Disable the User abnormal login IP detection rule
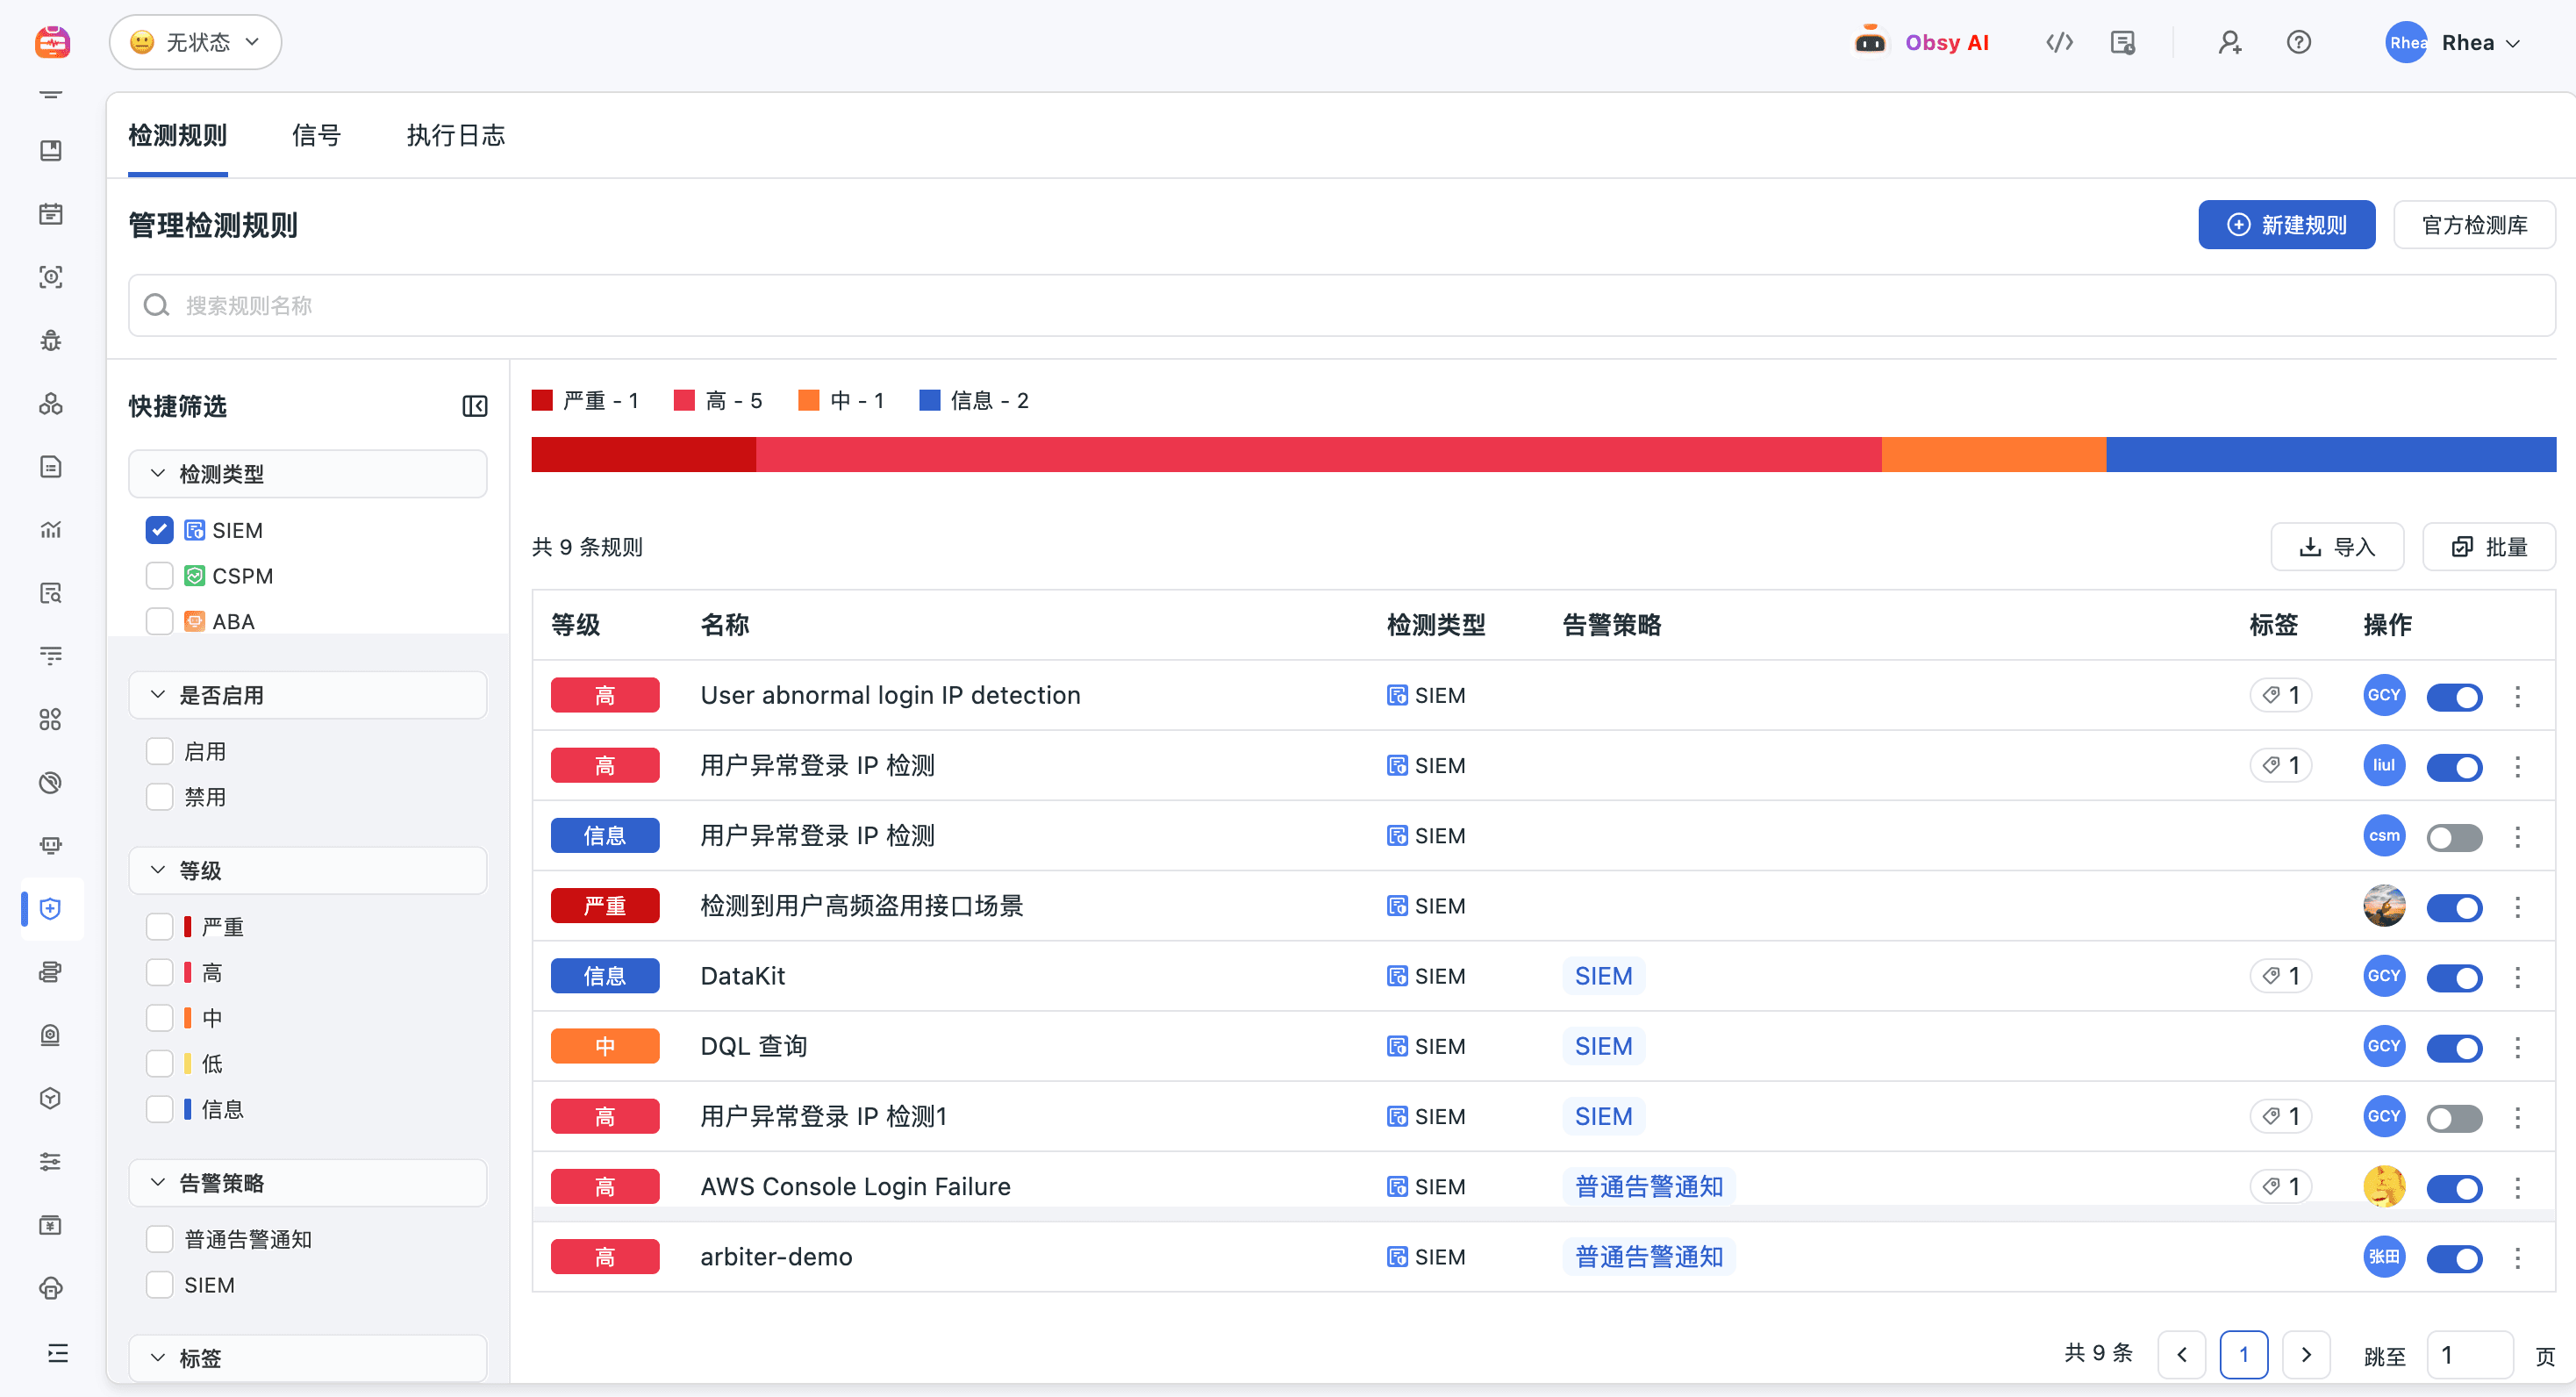2576x1397 pixels. (2454, 696)
